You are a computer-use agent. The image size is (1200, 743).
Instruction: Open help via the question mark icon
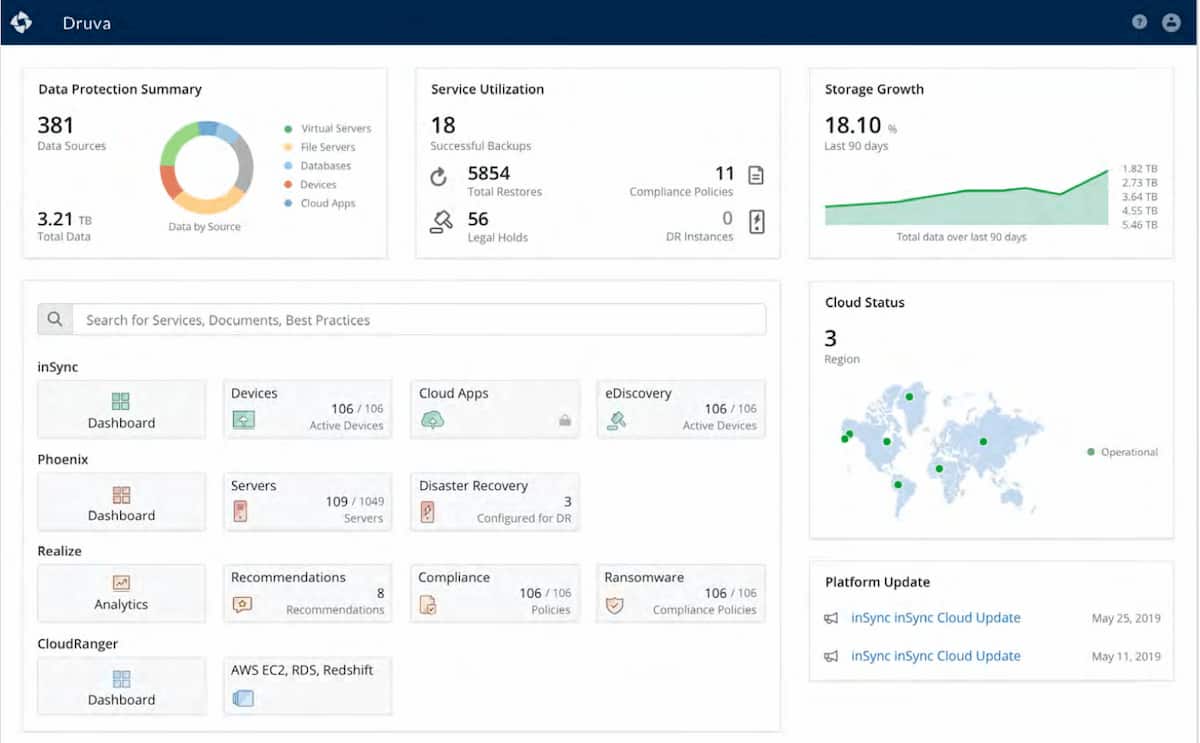click(x=1139, y=22)
